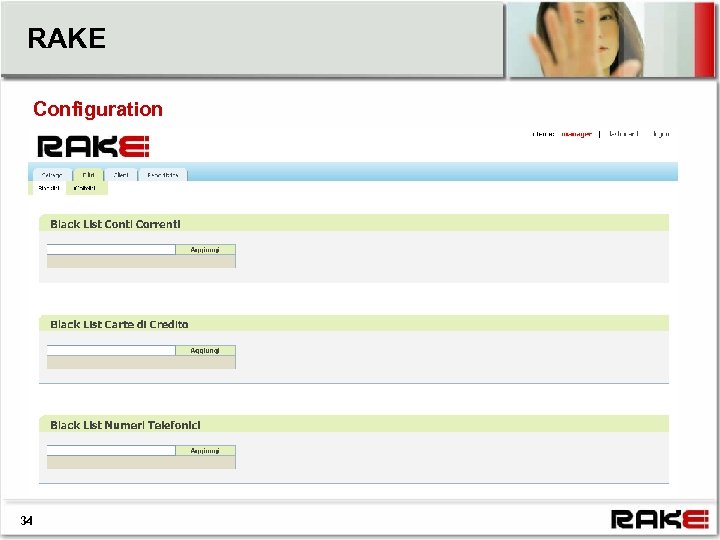720x540 pixels.
Task: Click the beige list area under Carte di Credito
Action: [x=141, y=362]
